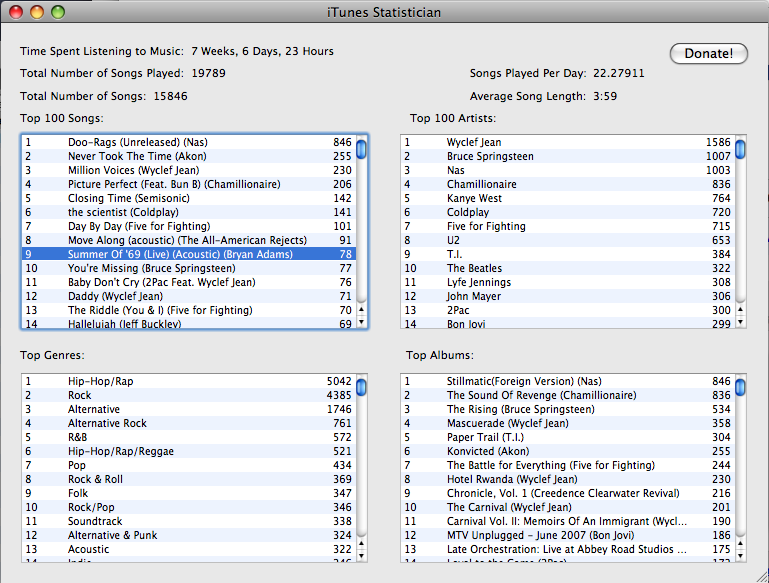Click scrollbar thumb of Top 100 Artists list

tap(741, 149)
